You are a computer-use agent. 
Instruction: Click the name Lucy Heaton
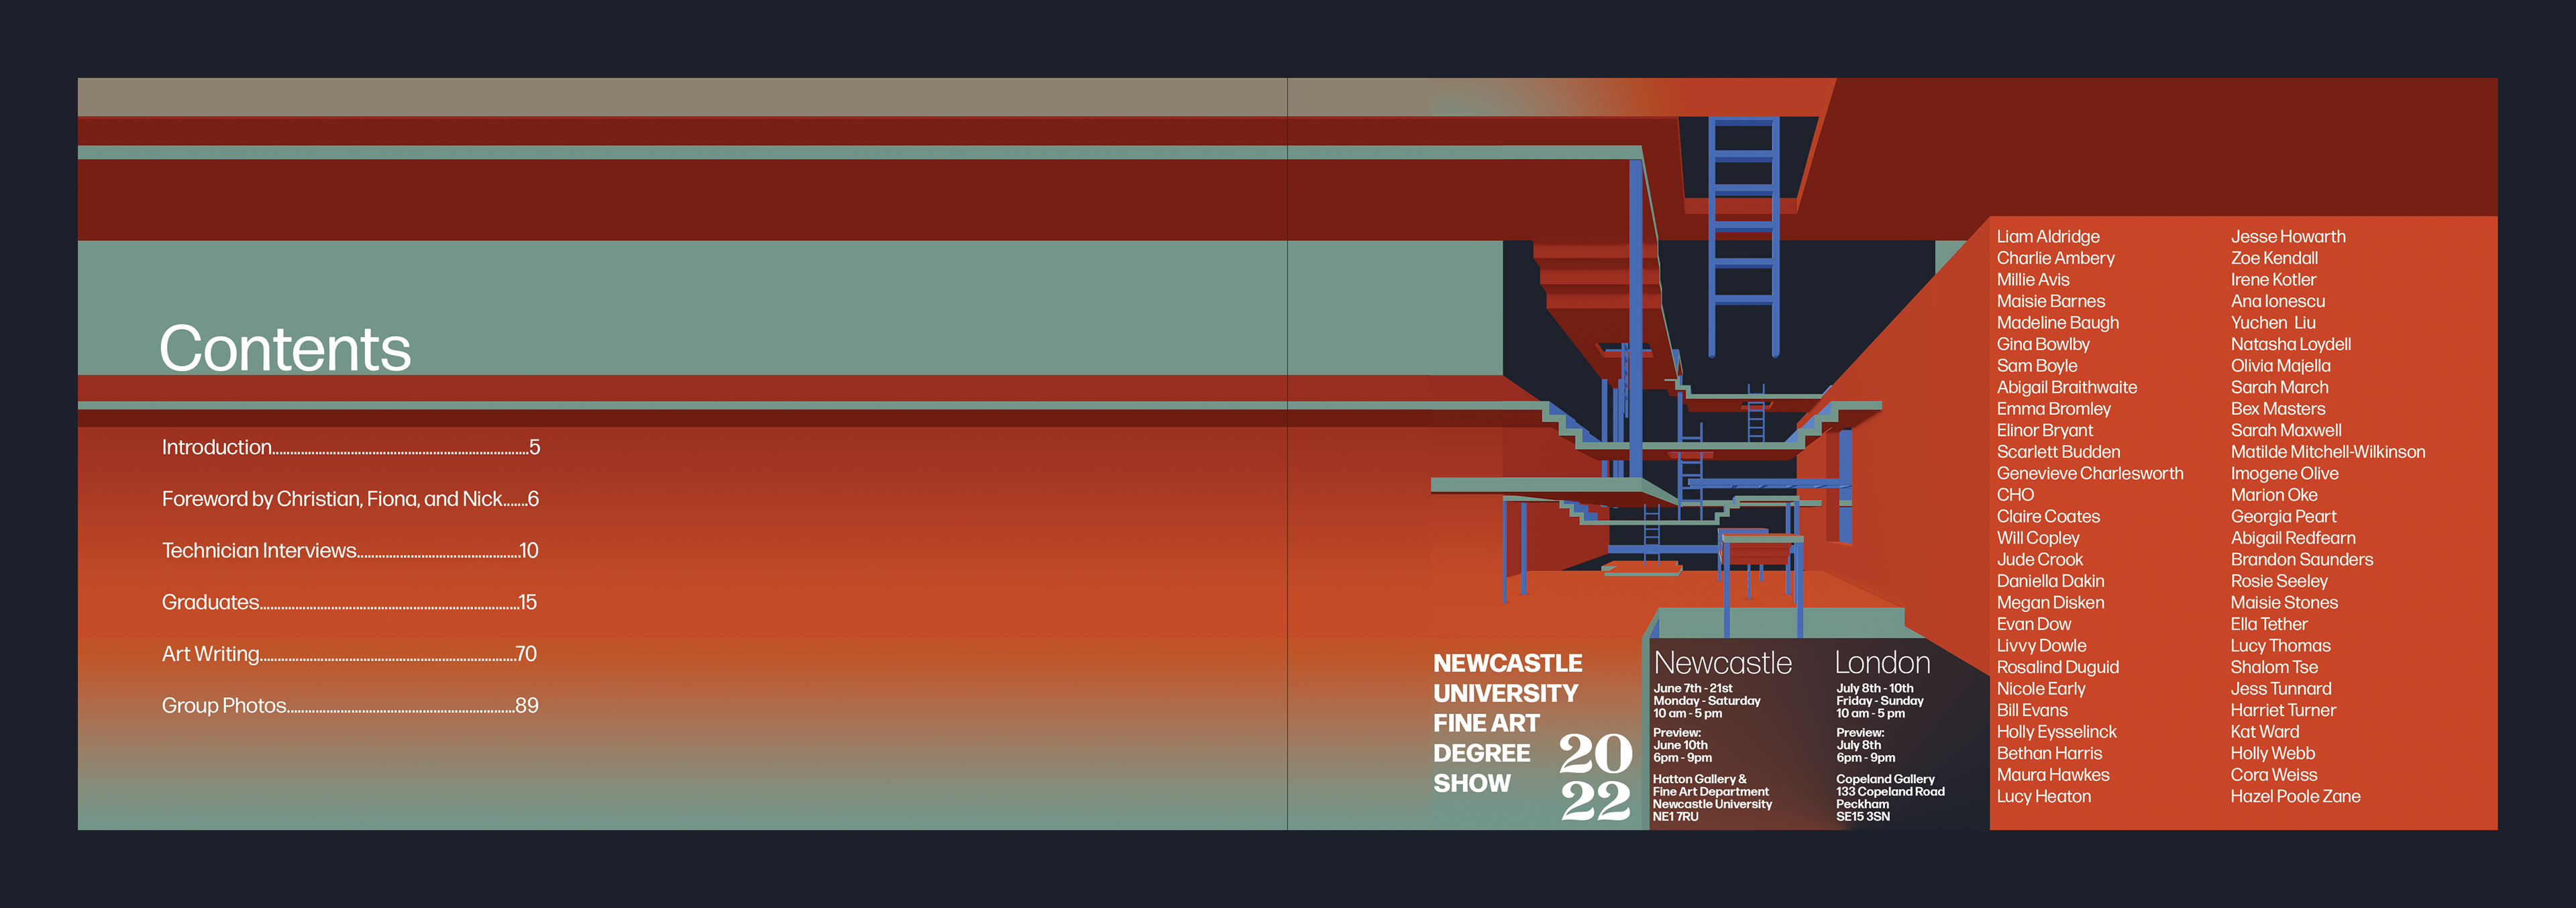(2043, 797)
